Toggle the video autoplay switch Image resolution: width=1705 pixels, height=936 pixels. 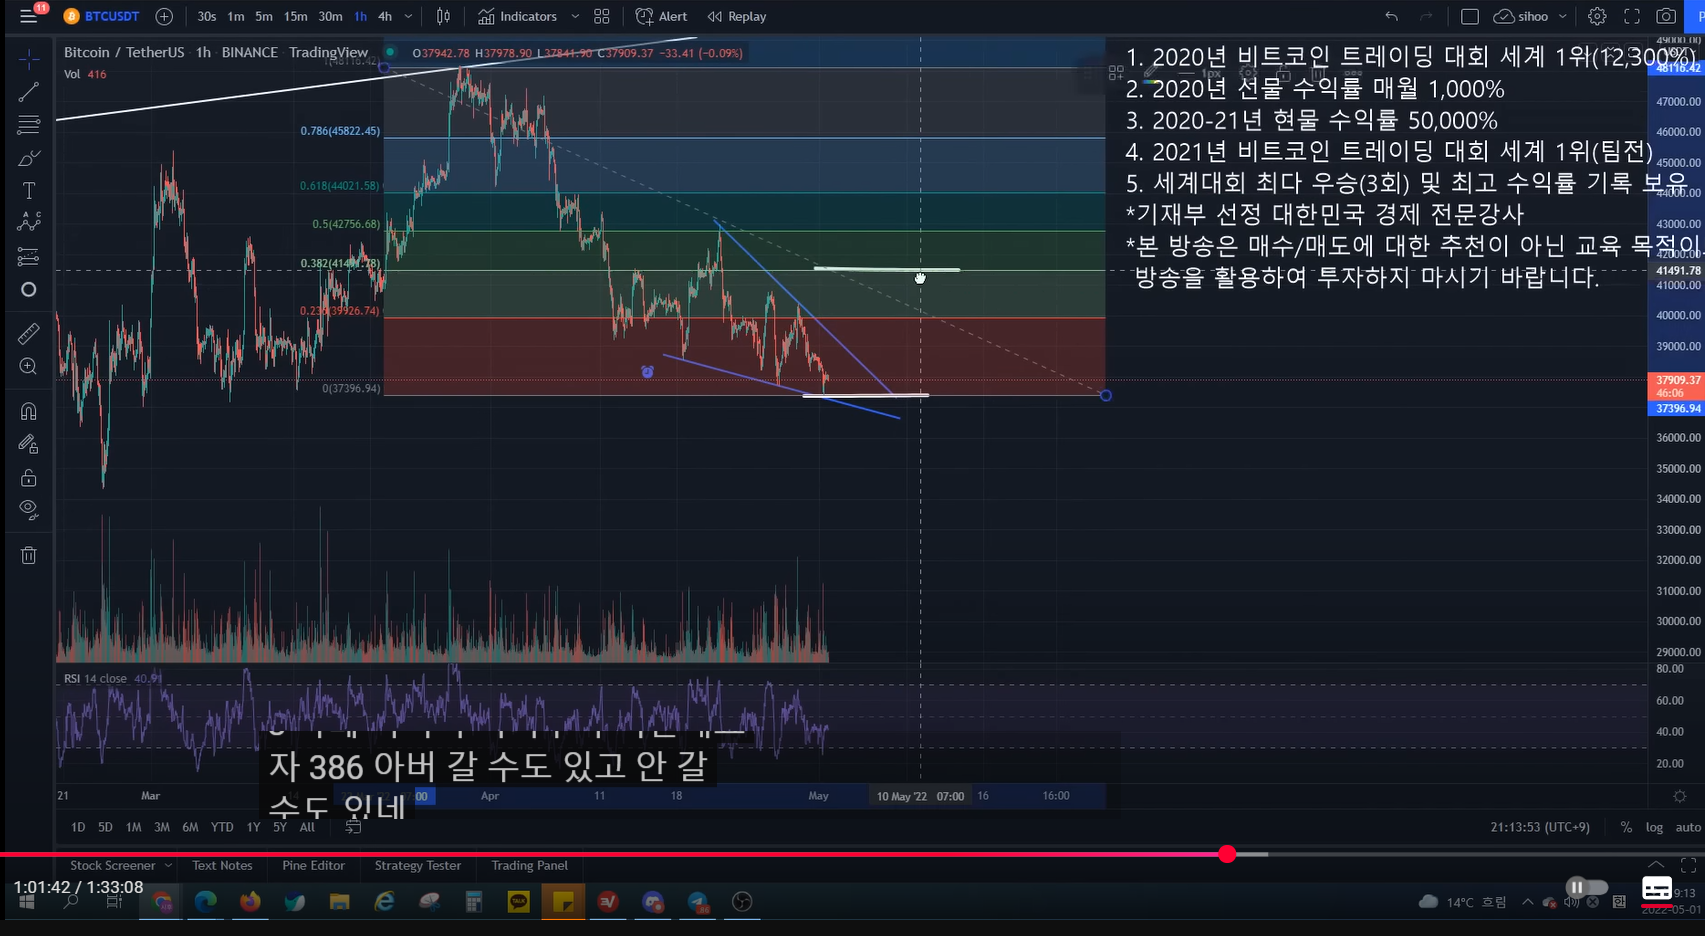[1586, 887]
